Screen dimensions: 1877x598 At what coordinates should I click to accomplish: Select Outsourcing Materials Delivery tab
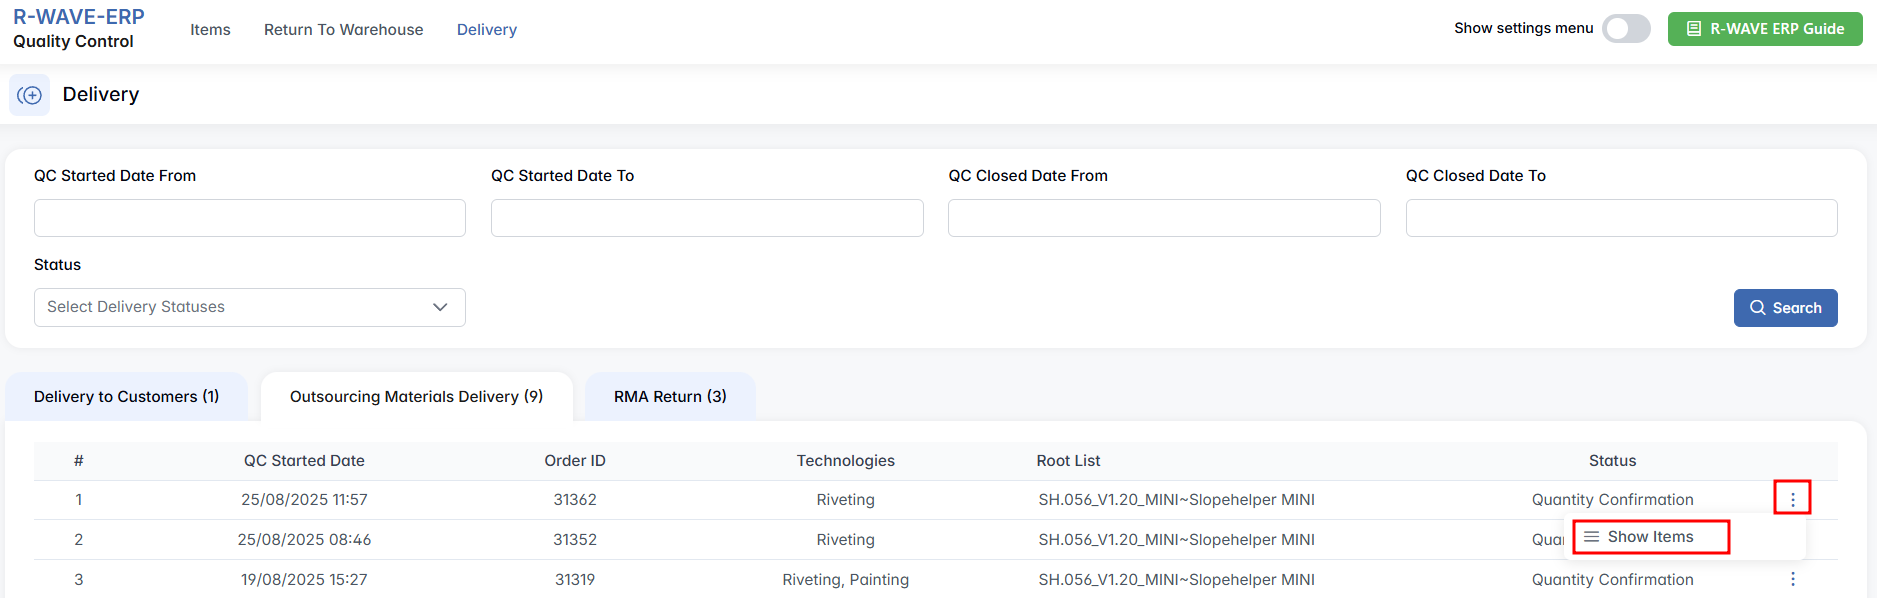(416, 397)
